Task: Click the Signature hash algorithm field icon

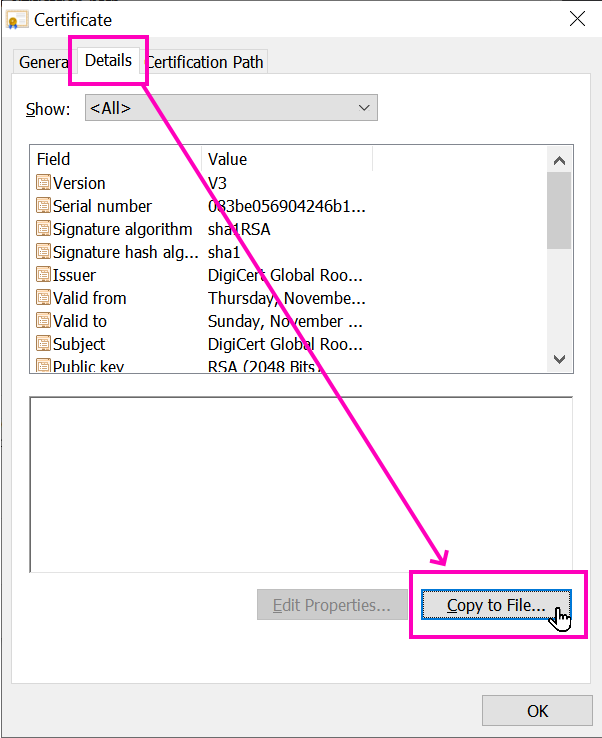Action: point(43,252)
